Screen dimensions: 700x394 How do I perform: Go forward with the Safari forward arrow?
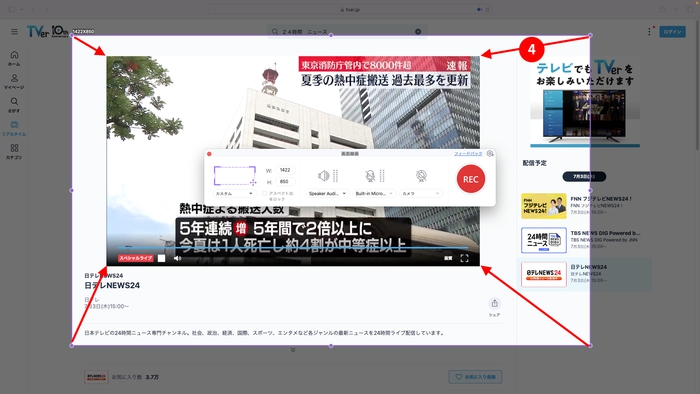pos(46,9)
